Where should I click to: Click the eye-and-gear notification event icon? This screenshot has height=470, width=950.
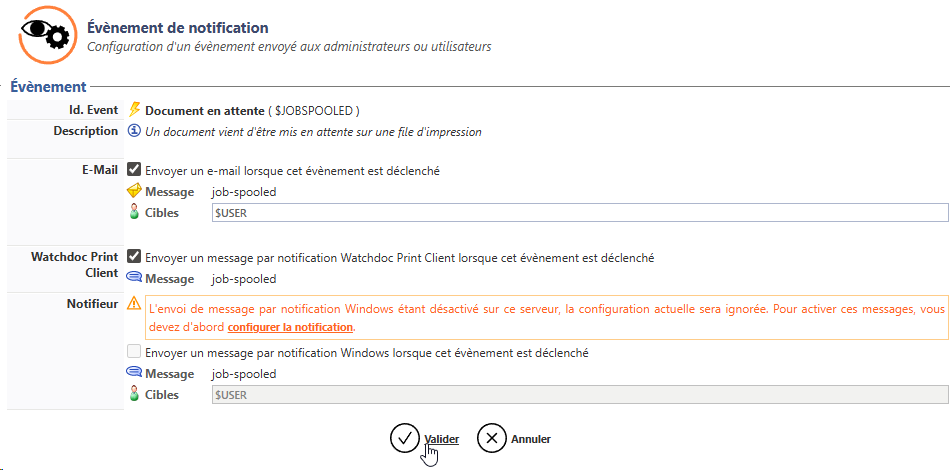pyautogui.click(x=47, y=36)
